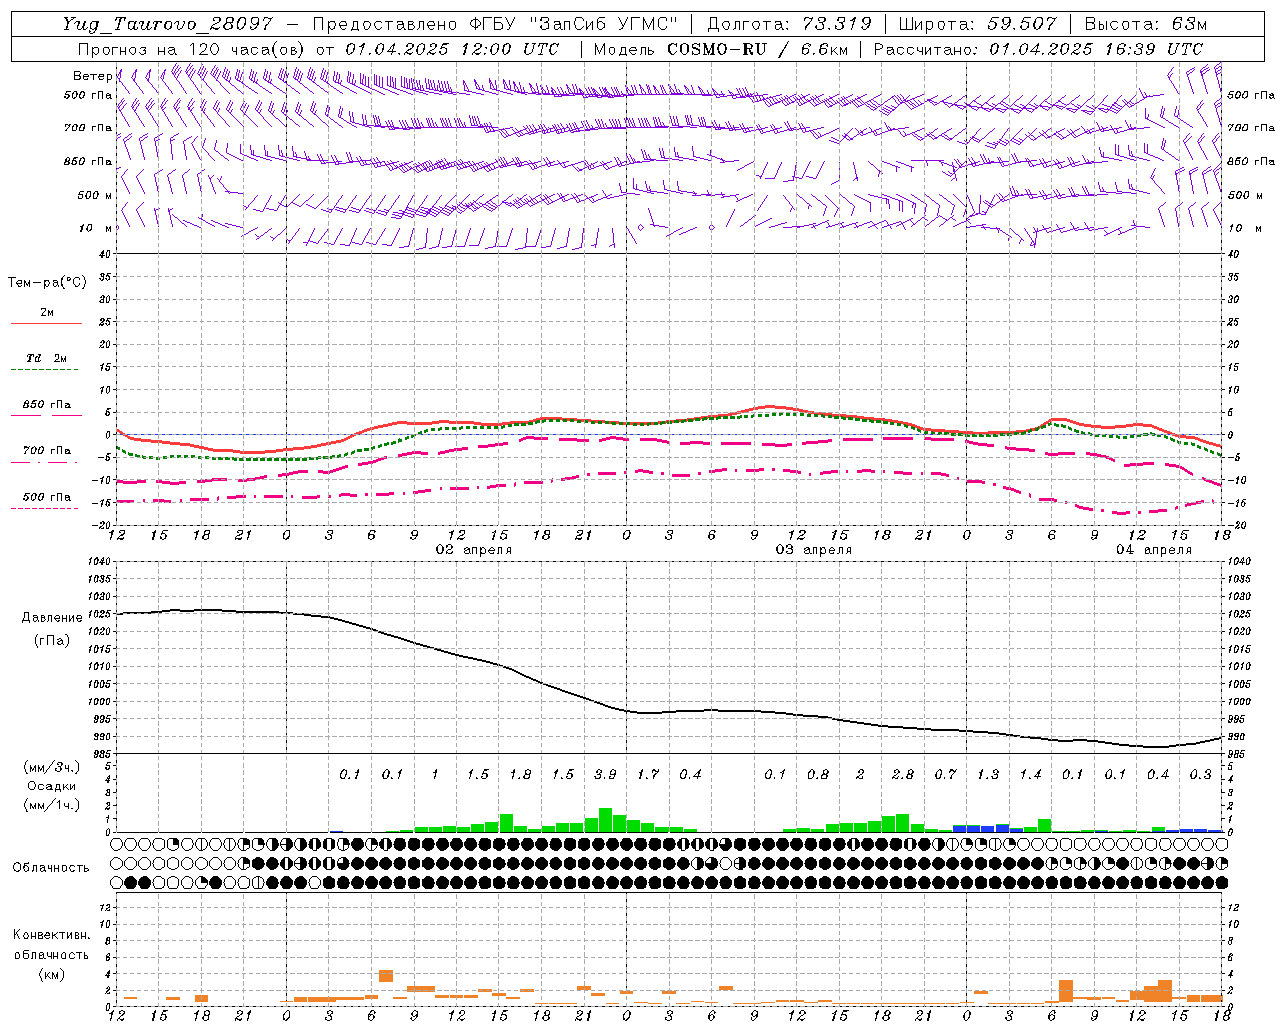The width and height of the screenshot is (1280, 1024).
Task: Click the 0.7 precipitation value
Action: point(946,774)
